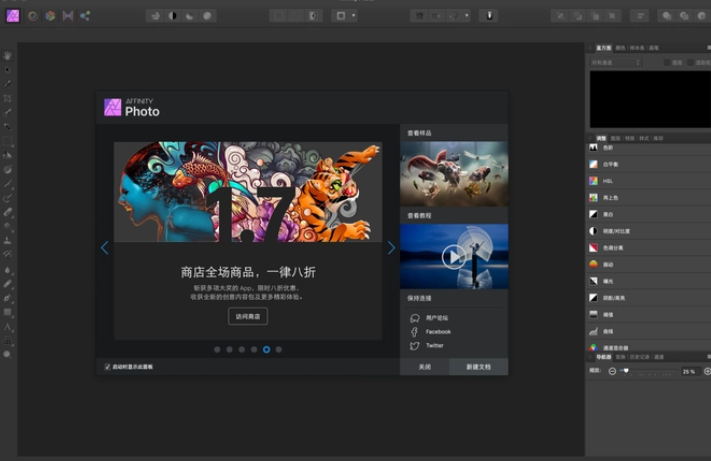This screenshot has width=711, height=461.
Task: Select the Clone Brush stamp tool
Action: (x=8, y=241)
